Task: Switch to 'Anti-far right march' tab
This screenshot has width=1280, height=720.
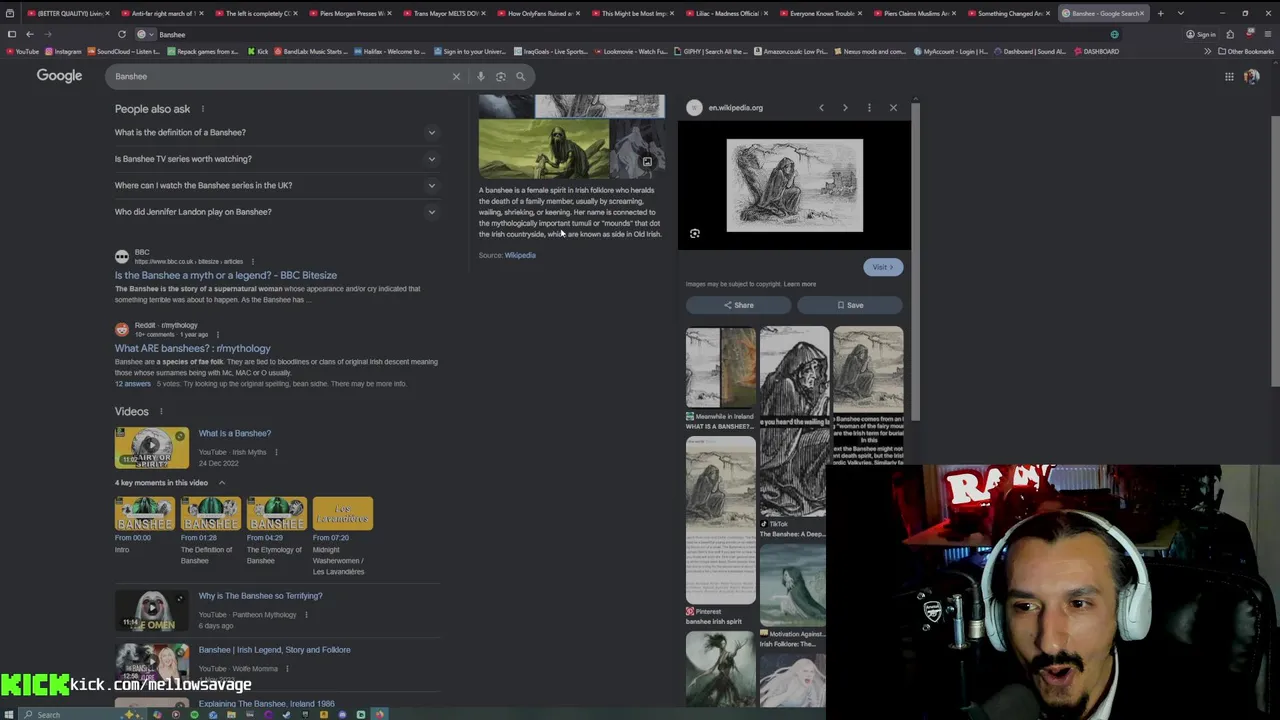Action: click(x=160, y=13)
